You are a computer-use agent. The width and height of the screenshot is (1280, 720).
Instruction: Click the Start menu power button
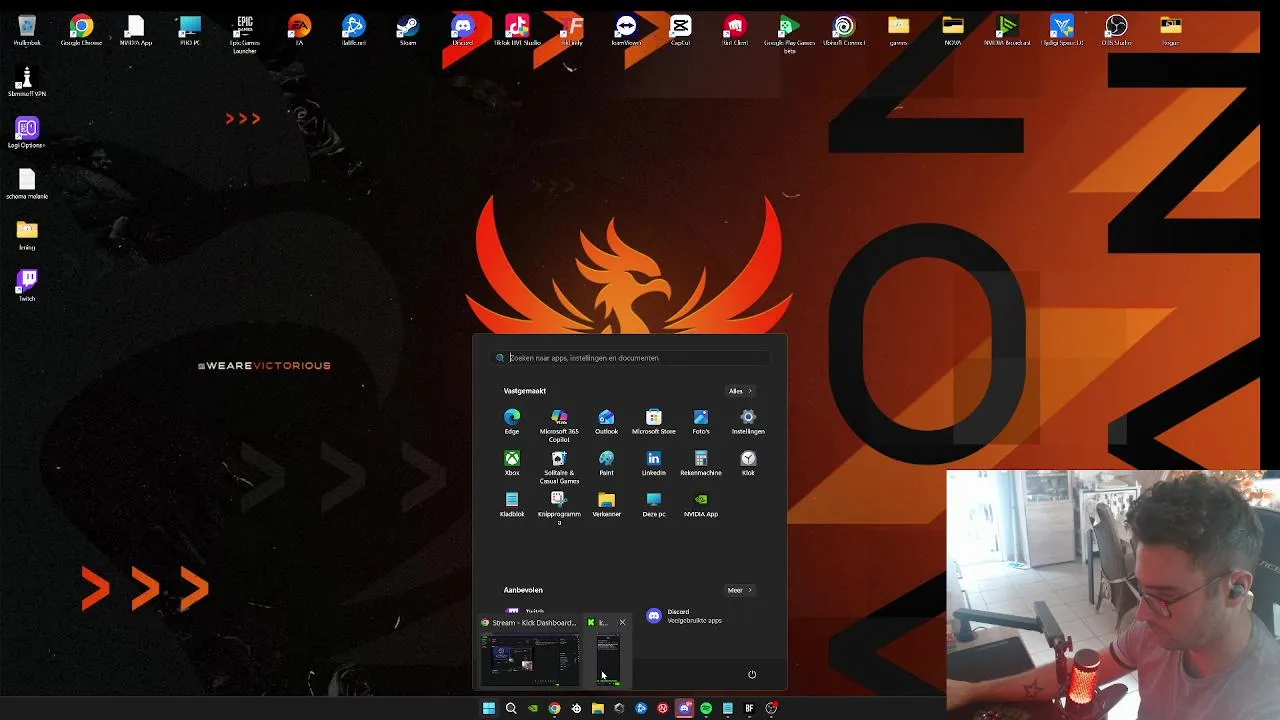pos(752,674)
